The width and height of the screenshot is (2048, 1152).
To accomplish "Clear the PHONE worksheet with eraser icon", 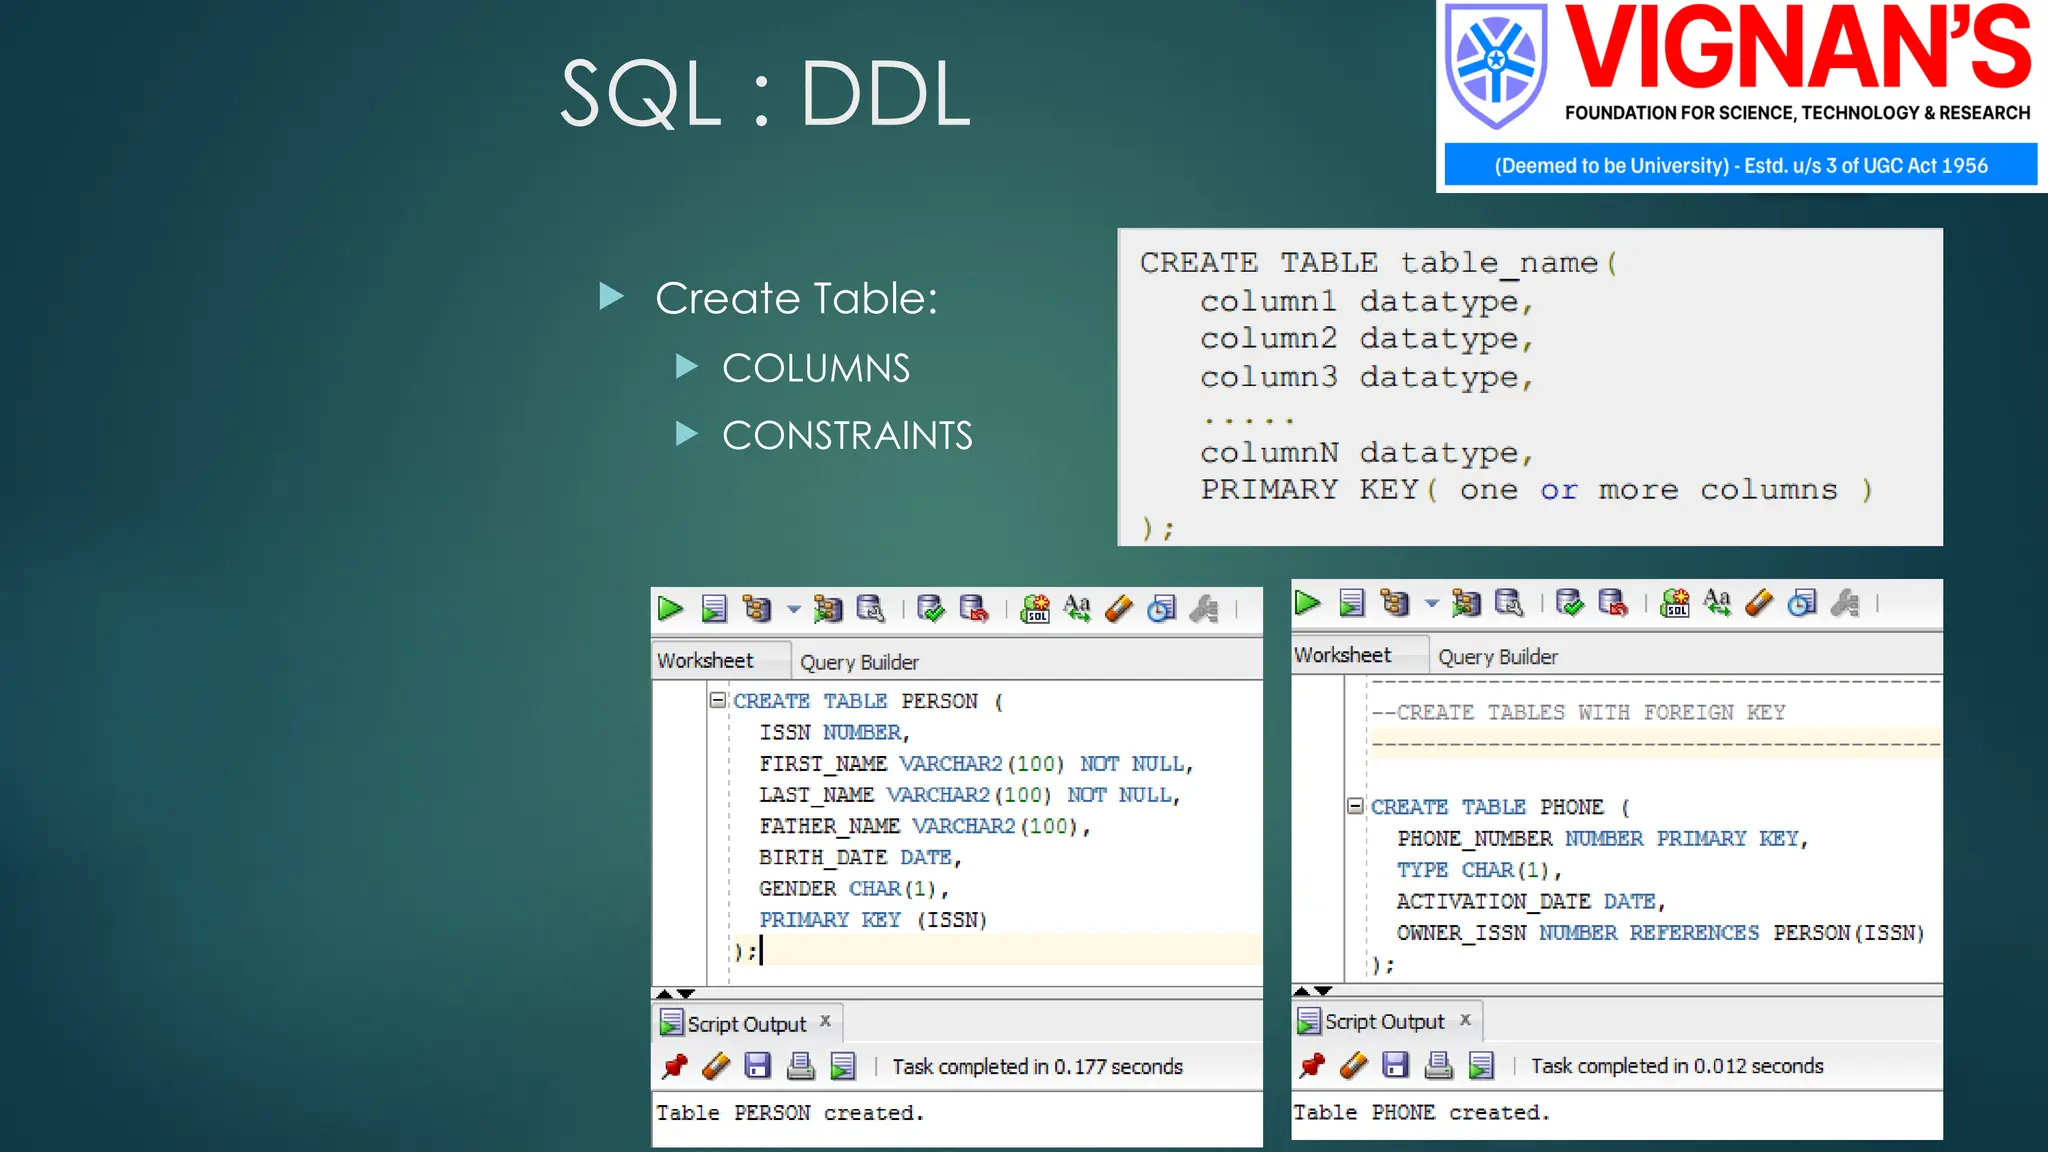I will pos(1759,603).
